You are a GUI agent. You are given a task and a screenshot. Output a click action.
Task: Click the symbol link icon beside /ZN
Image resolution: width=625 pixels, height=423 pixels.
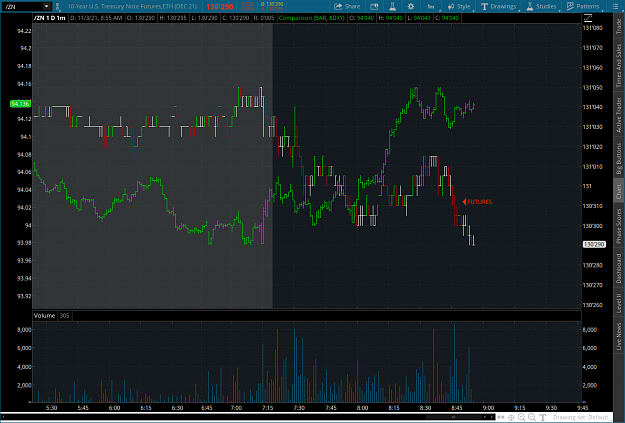[58, 6]
